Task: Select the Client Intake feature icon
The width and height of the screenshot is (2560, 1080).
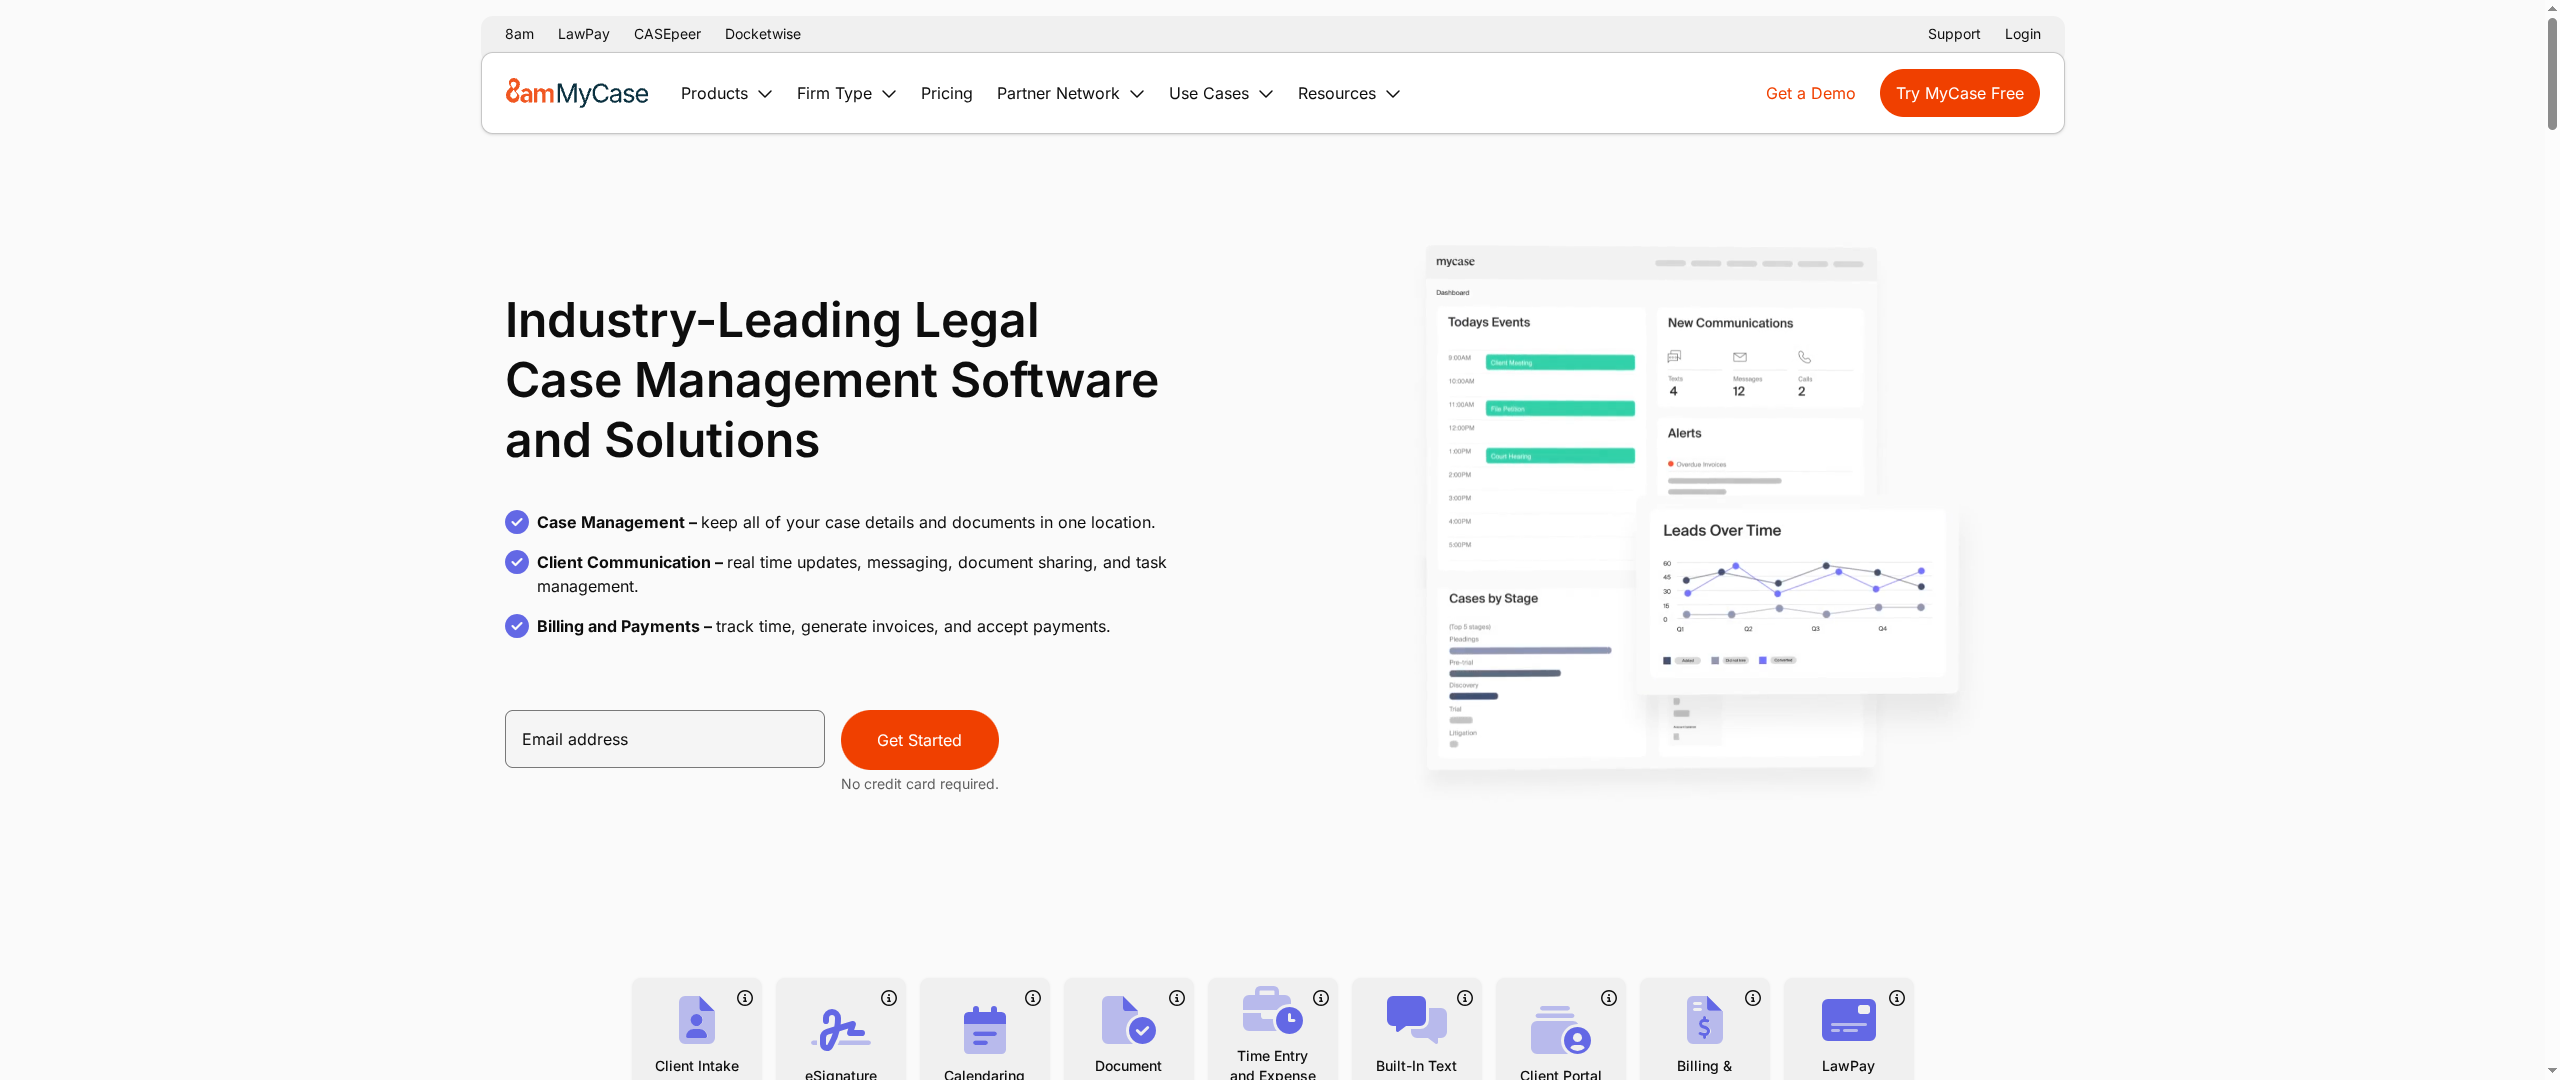Action: point(697,1019)
